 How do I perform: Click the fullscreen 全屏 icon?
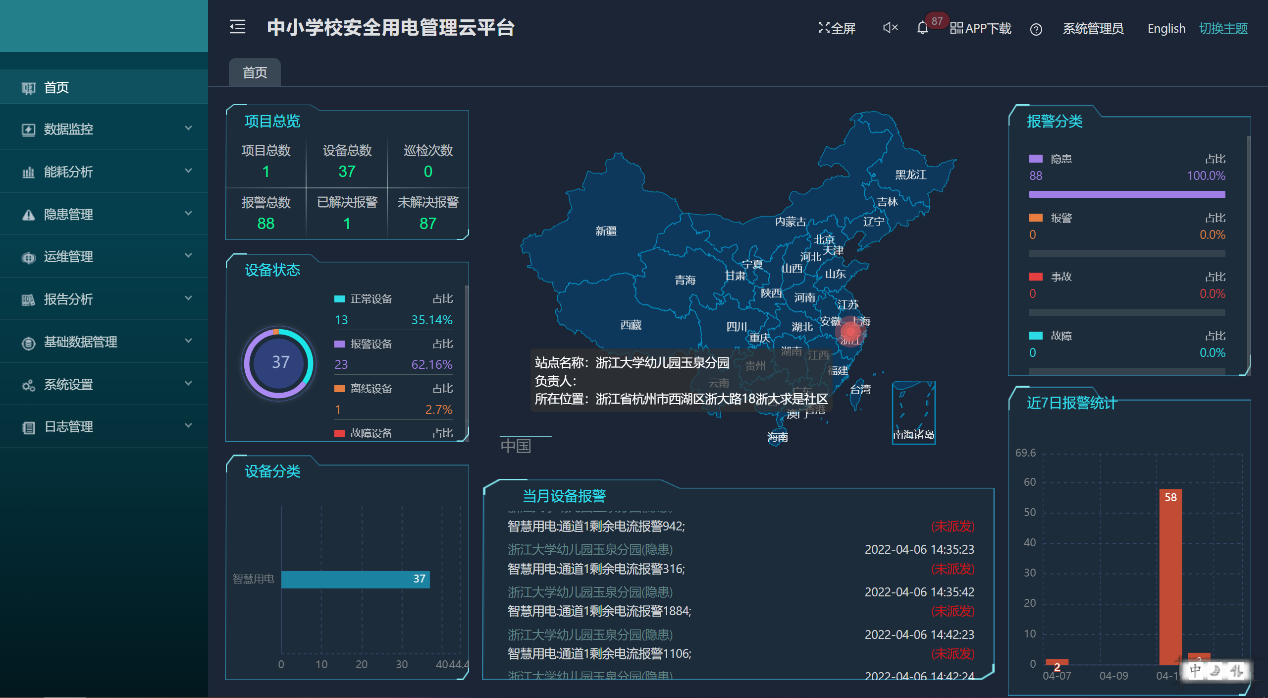(x=824, y=28)
